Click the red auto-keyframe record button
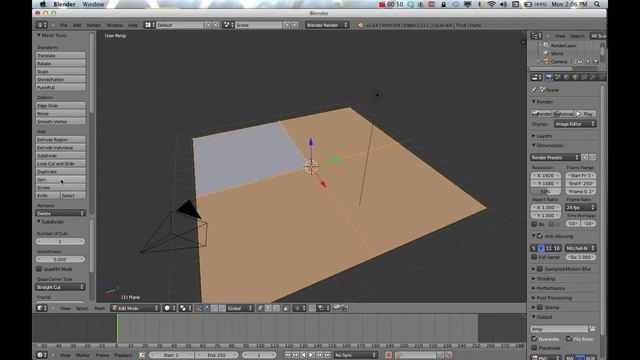 pos(388,355)
